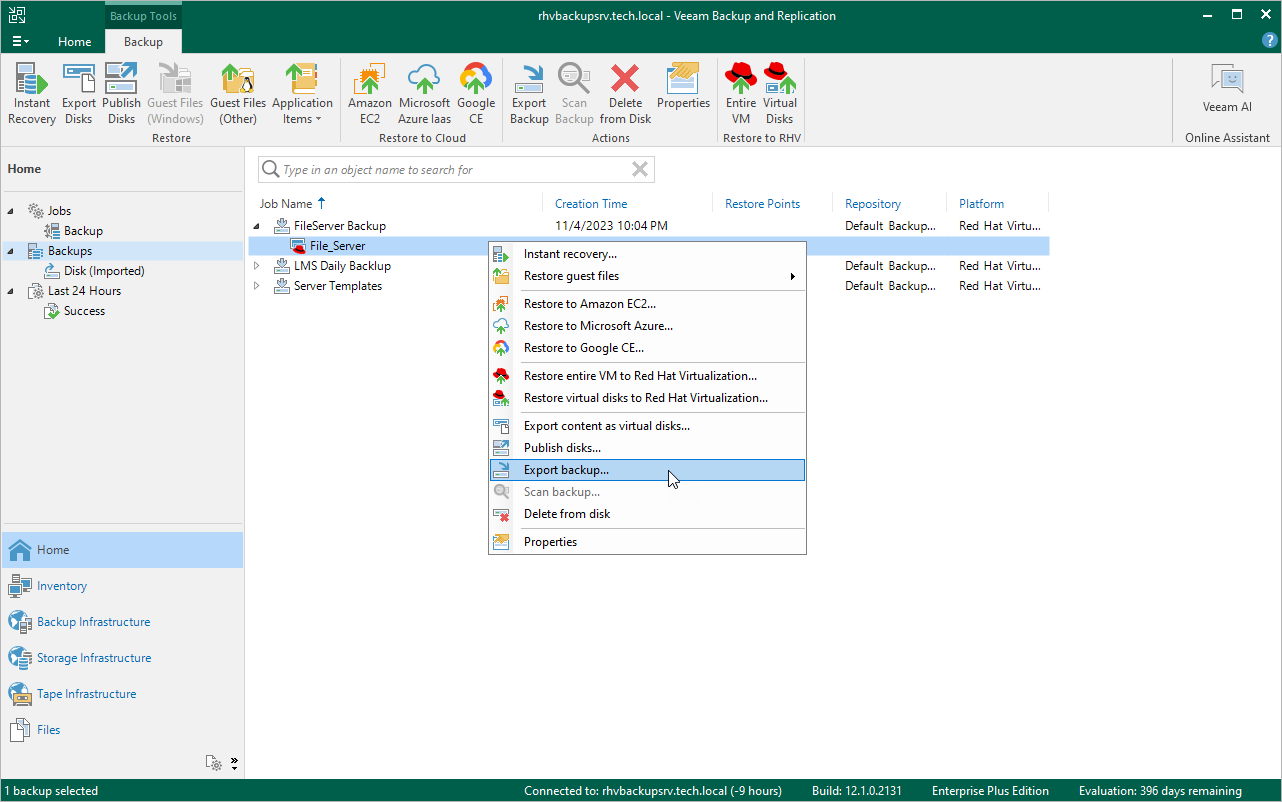
Task: Click the 11/4/2023 10:04 PM creation time
Action: (611, 226)
